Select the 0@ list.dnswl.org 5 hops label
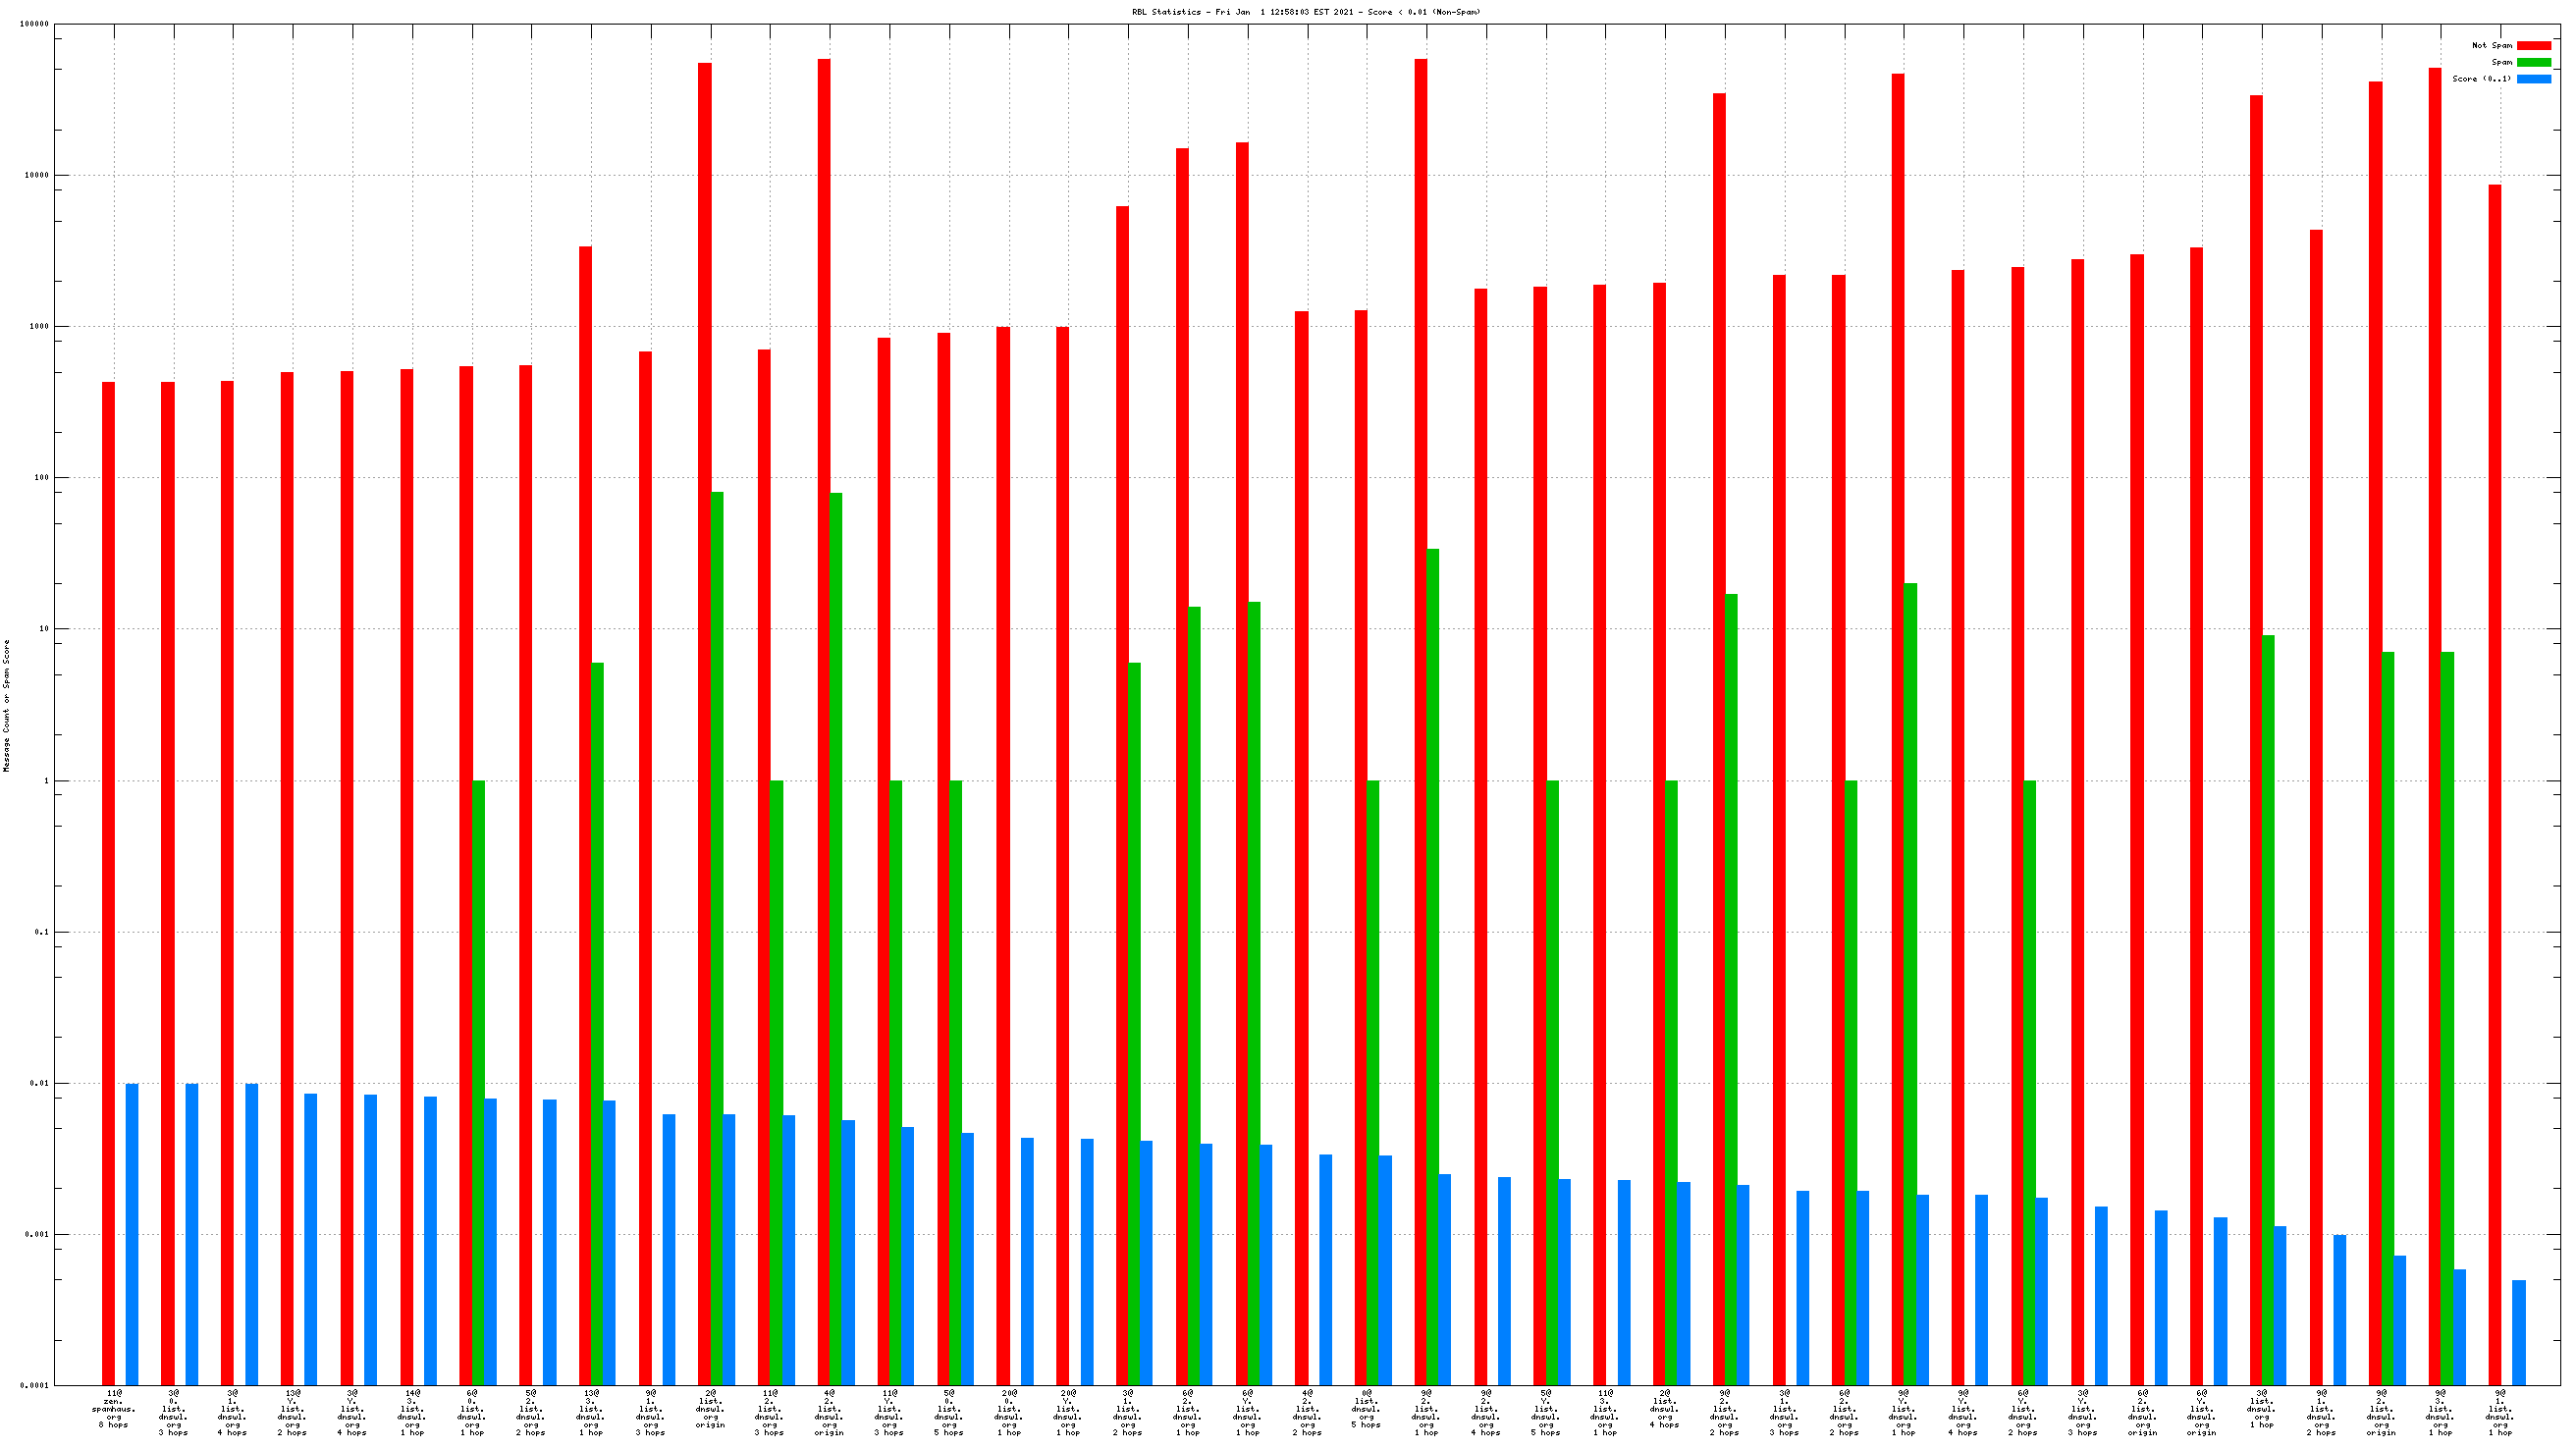The height and width of the screenshot is (1449, 2576). click(1366, 1408)
